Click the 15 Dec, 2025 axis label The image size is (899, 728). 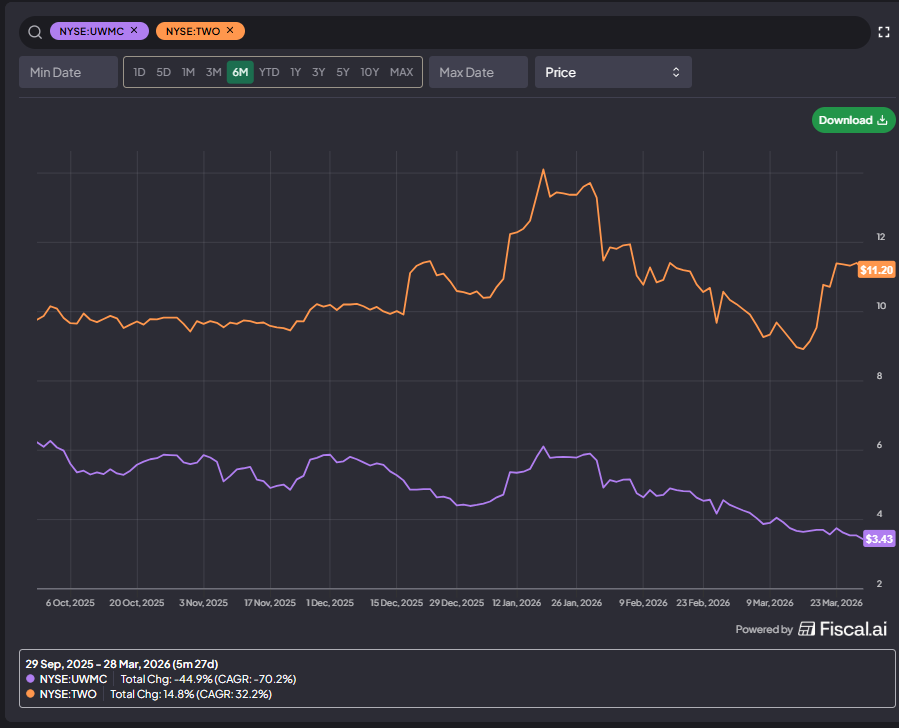coord(396,603)
